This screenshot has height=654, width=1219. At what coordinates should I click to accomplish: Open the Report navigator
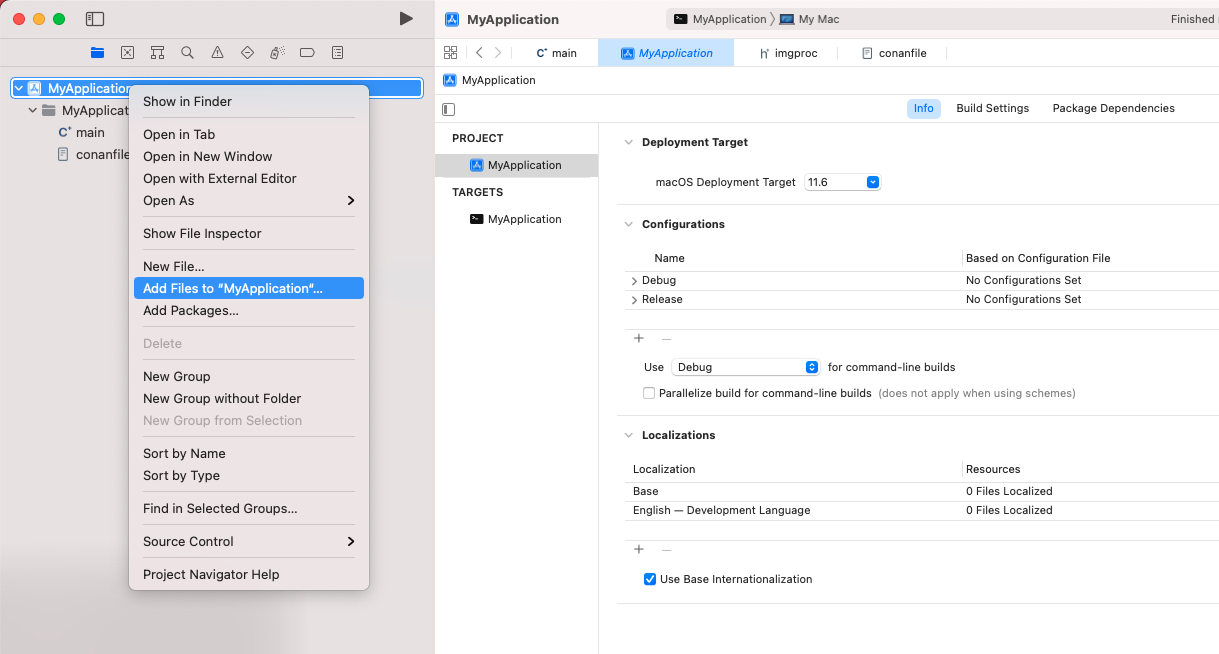coord(337,52)
